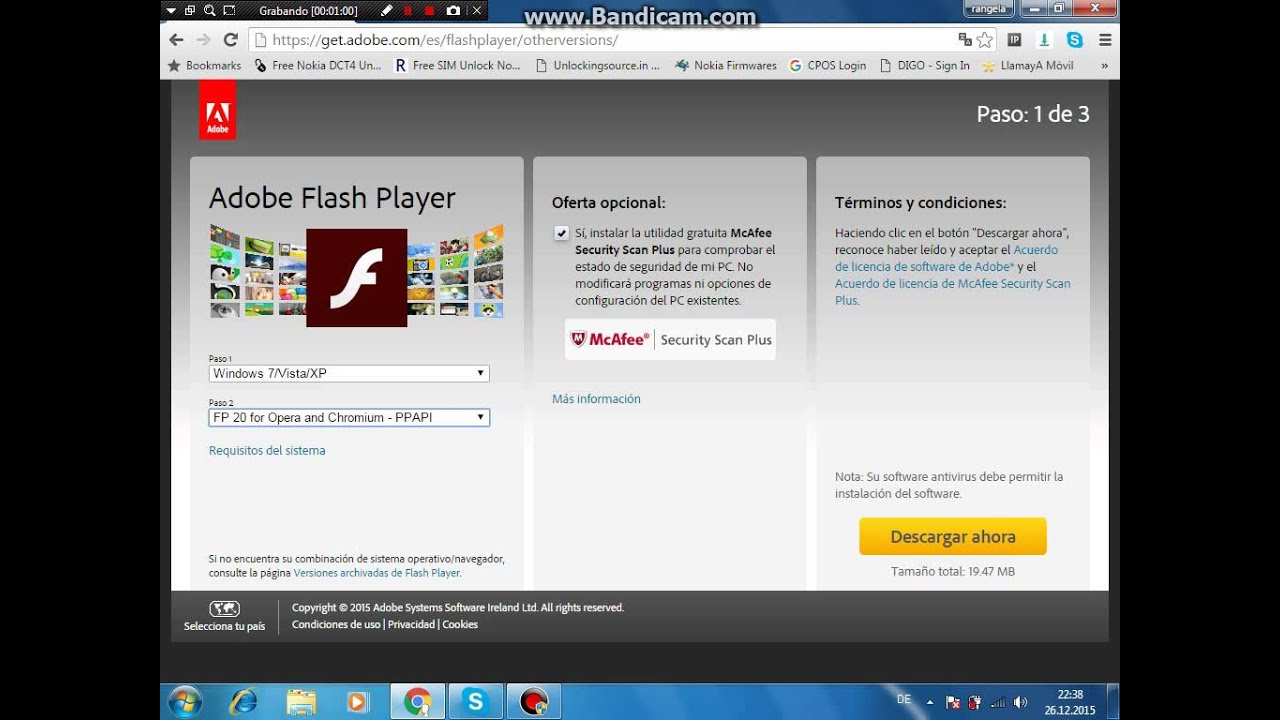Show more bookmarks chevron
Image resolution: width=1280 pixels, height=720 pixels.
tap(1104, 65)
